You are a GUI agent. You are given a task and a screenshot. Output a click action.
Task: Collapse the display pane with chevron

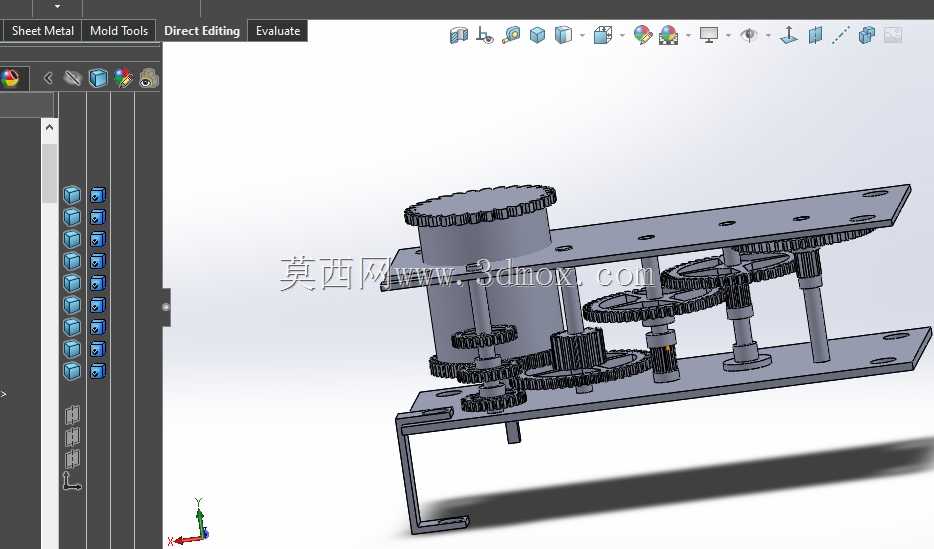pos(48,78)
